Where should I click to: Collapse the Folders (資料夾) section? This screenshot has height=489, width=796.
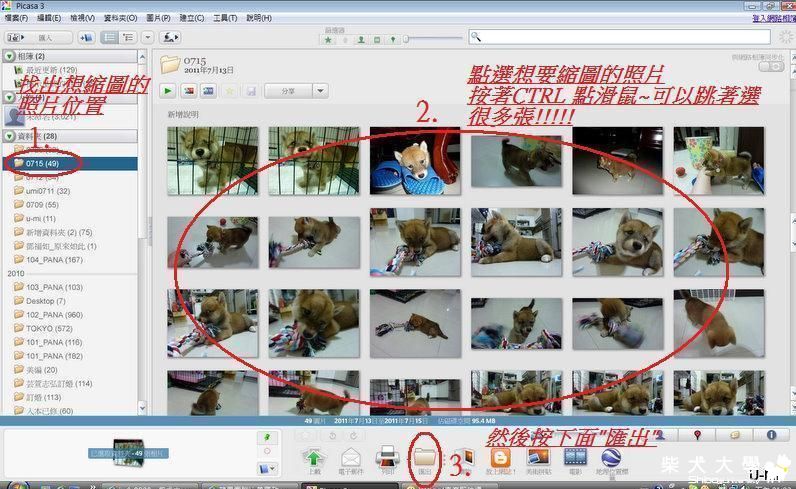[x=10, y=135]
